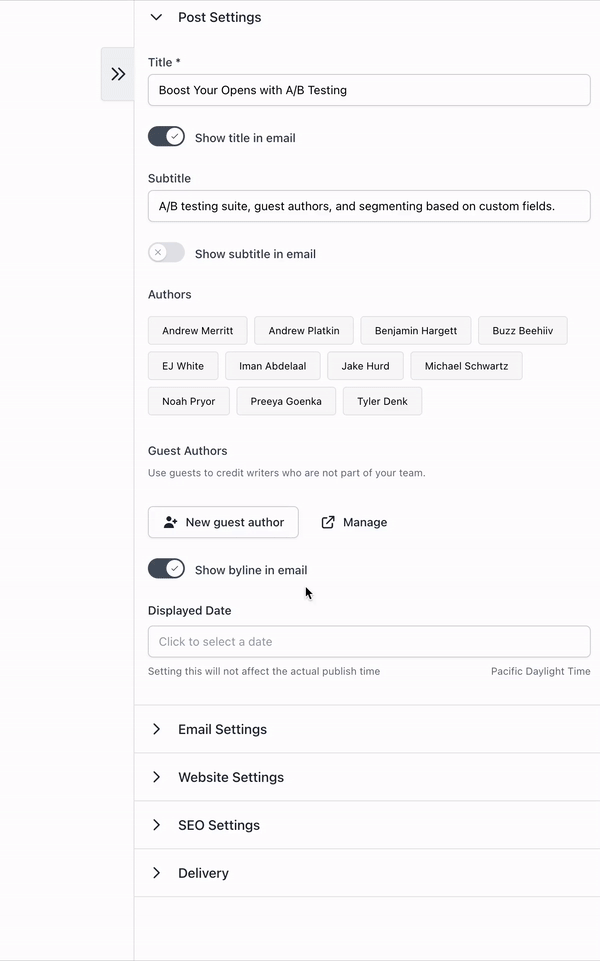Screen dimensions: 600x961
Task: Choose Tyler Denk author chip
Action: tap(382, 401)
